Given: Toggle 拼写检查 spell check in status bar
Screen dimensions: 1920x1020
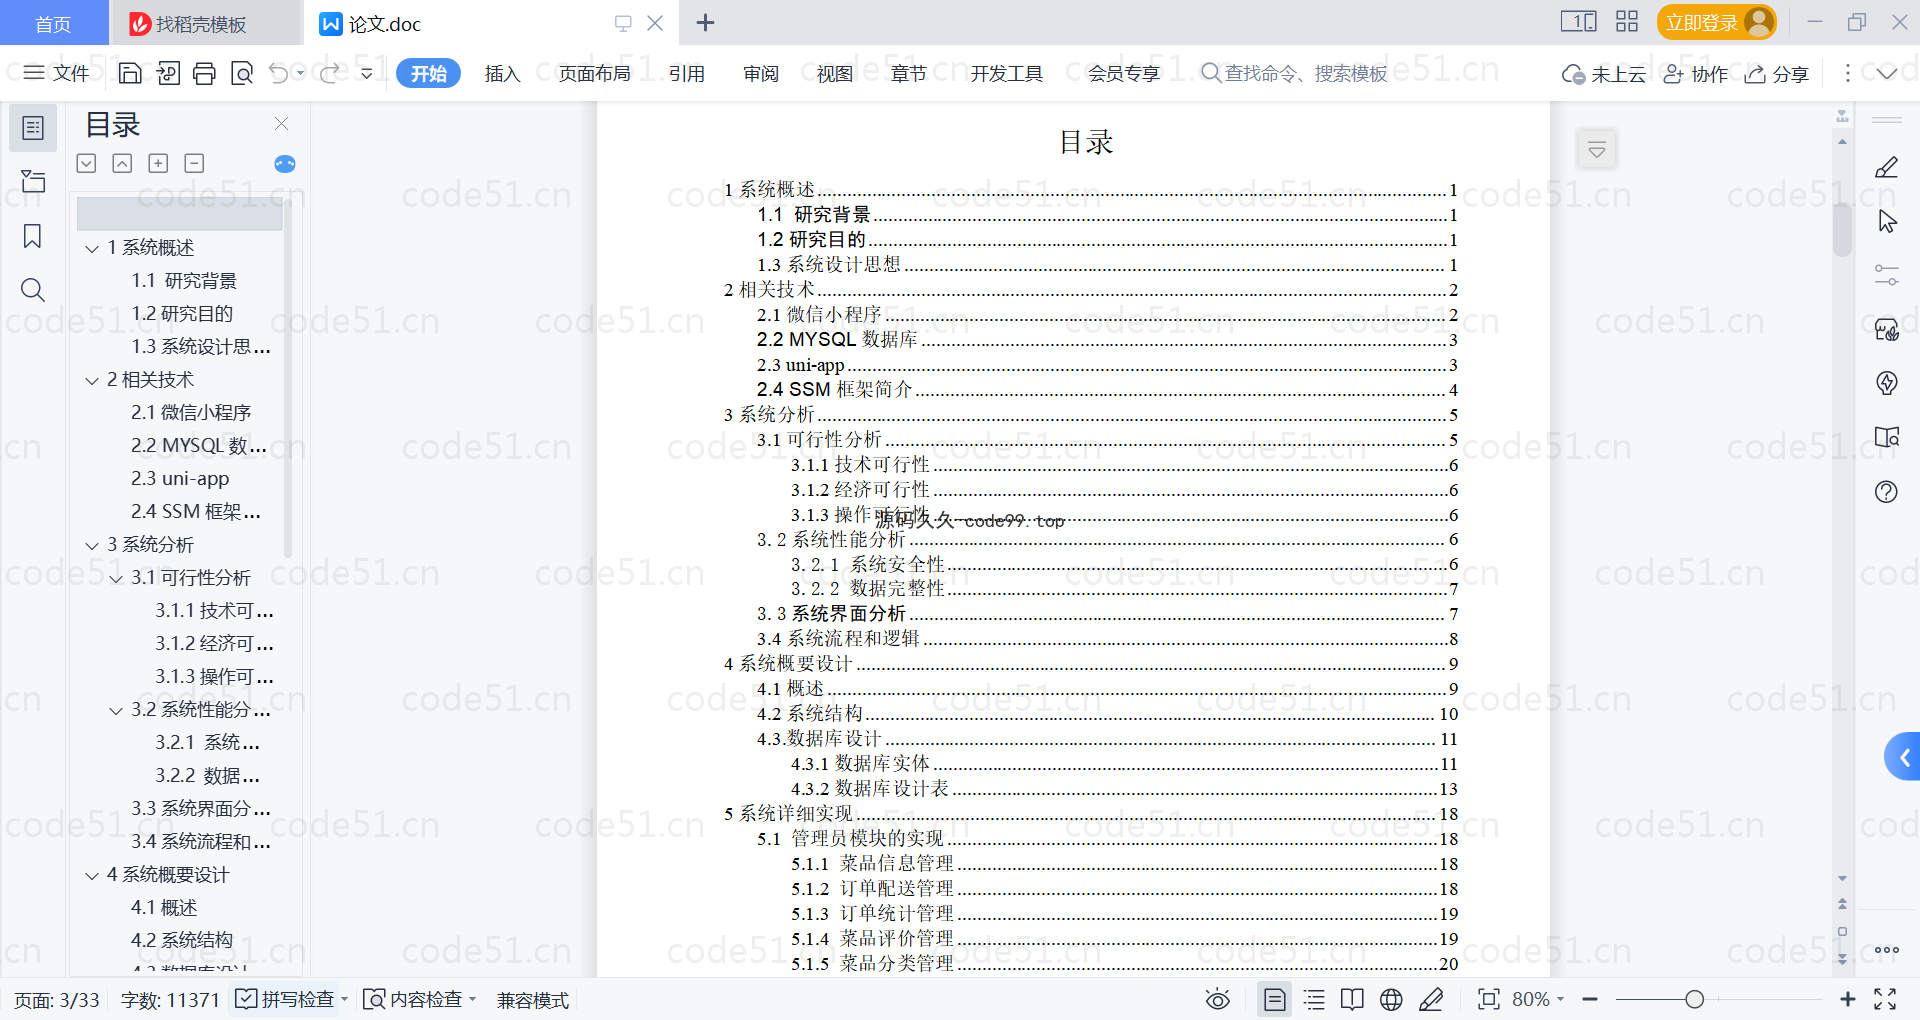Looking at the screenshot, I should coord(285,1000).
